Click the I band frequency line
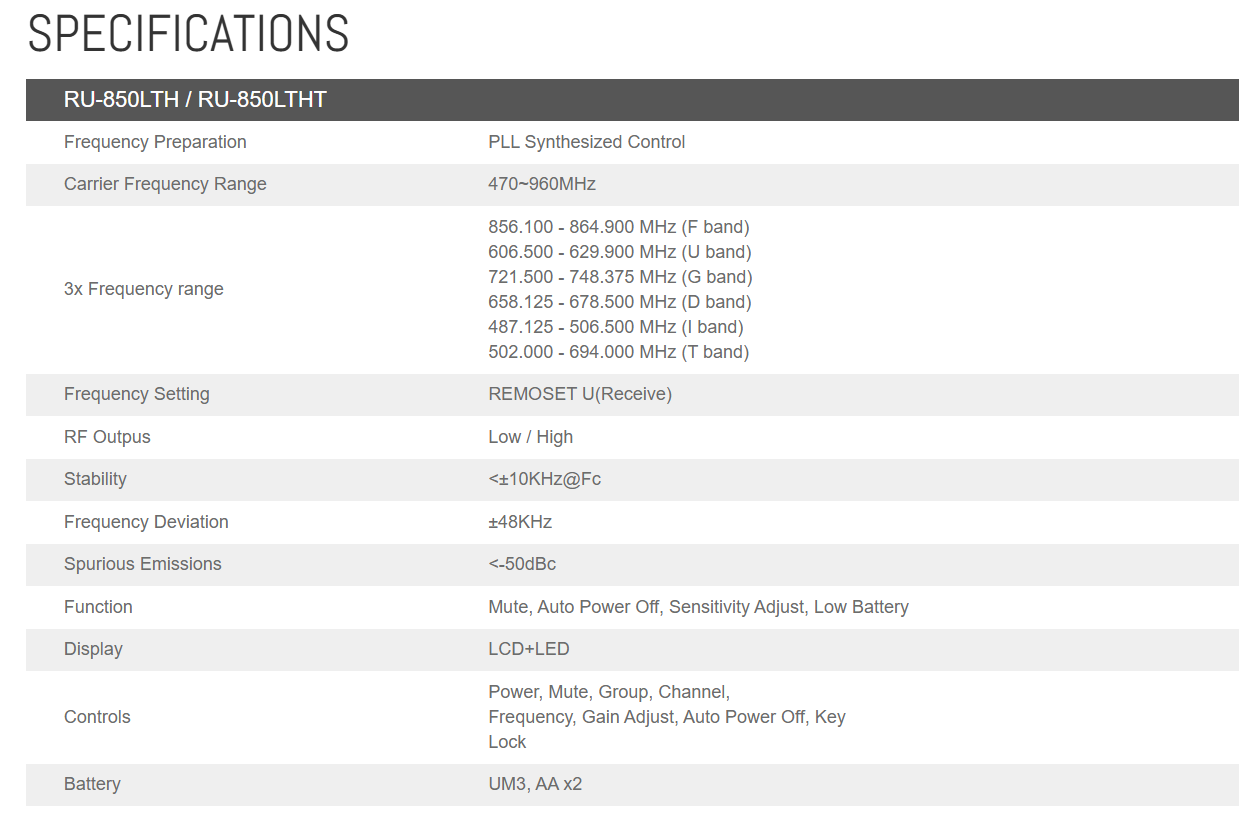Screen dimensions: 1251x823 615,327
